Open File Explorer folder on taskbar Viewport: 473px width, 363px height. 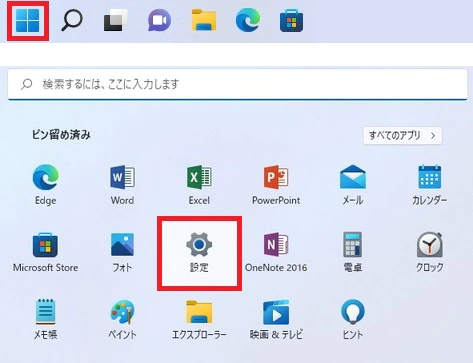coord(204,21)
